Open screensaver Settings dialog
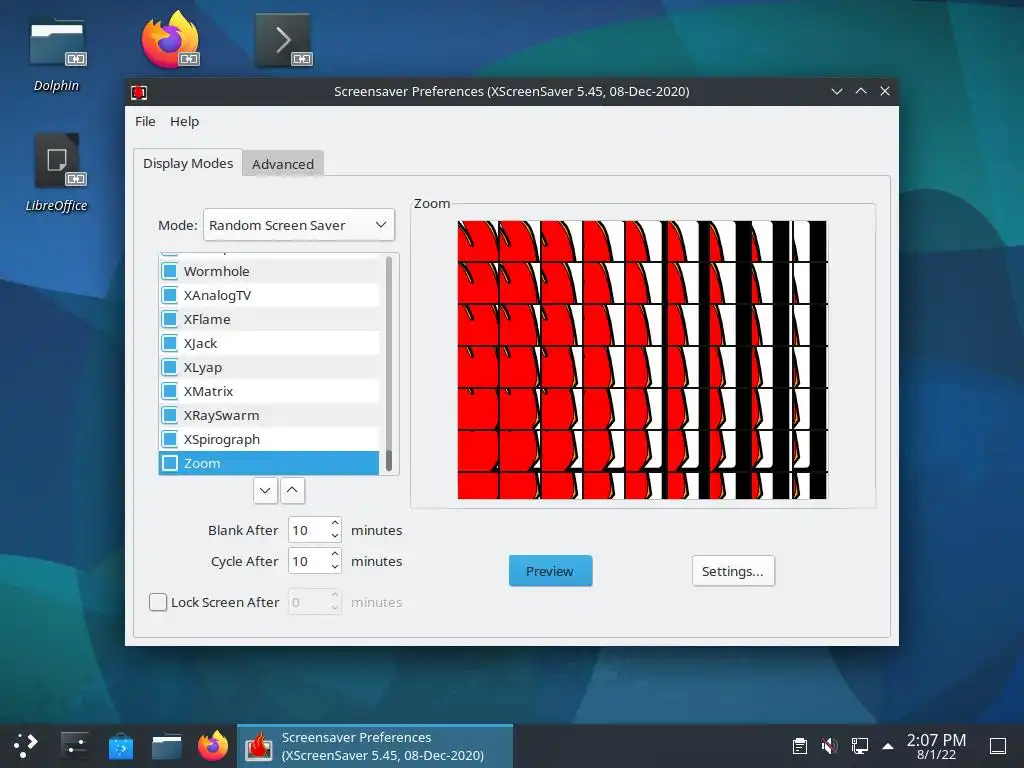This screenshot has height=768, width=1024. [x=733, y=571]
